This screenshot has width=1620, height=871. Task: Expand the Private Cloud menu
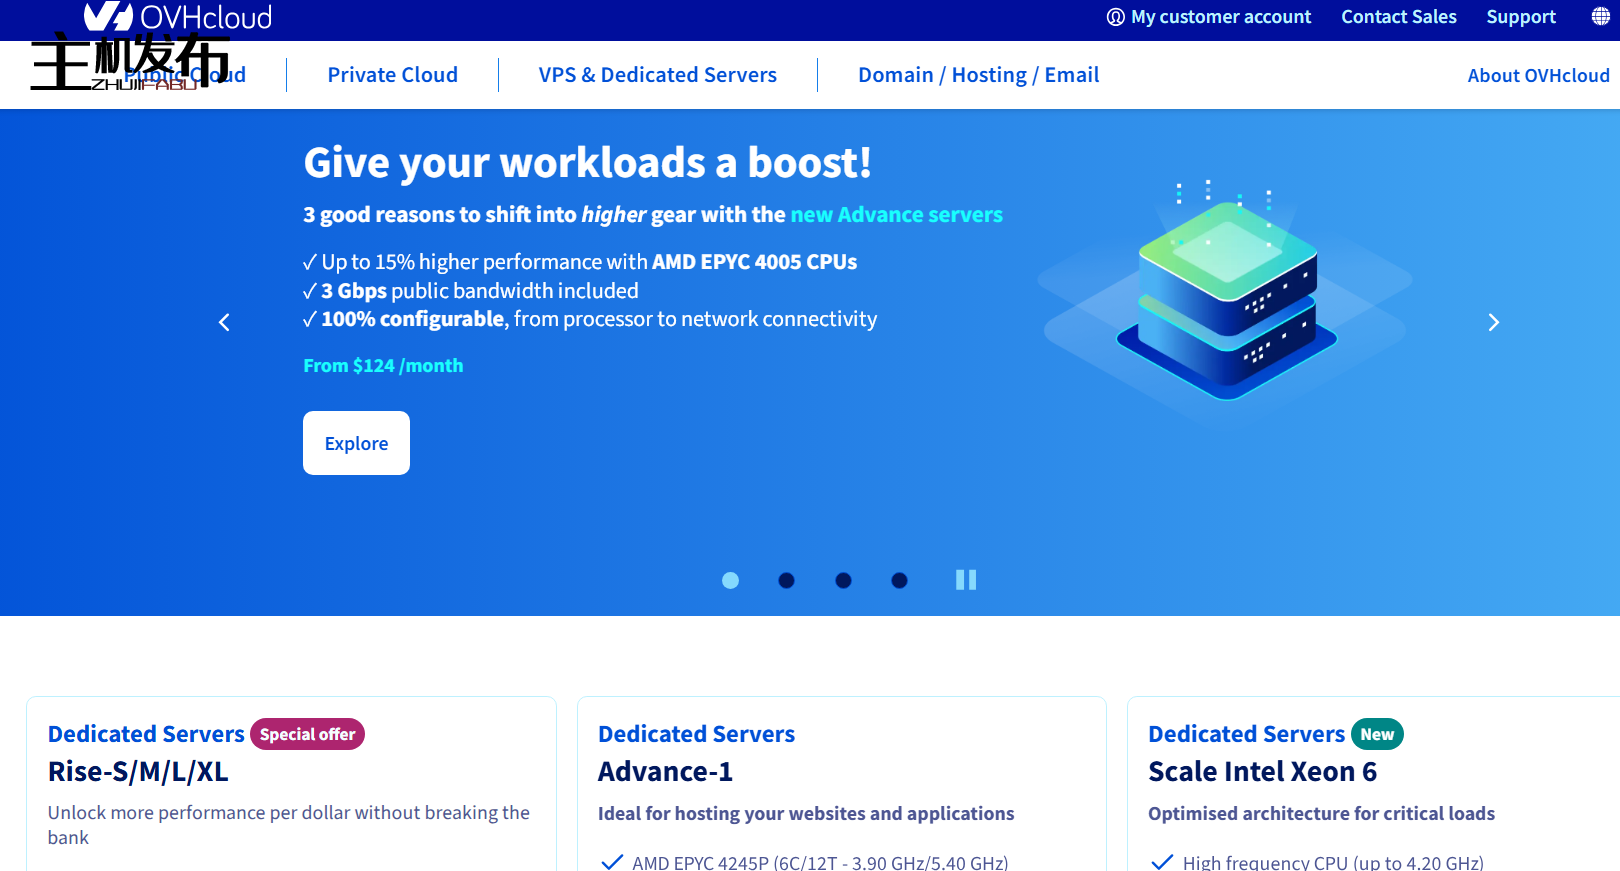(392, 75)
